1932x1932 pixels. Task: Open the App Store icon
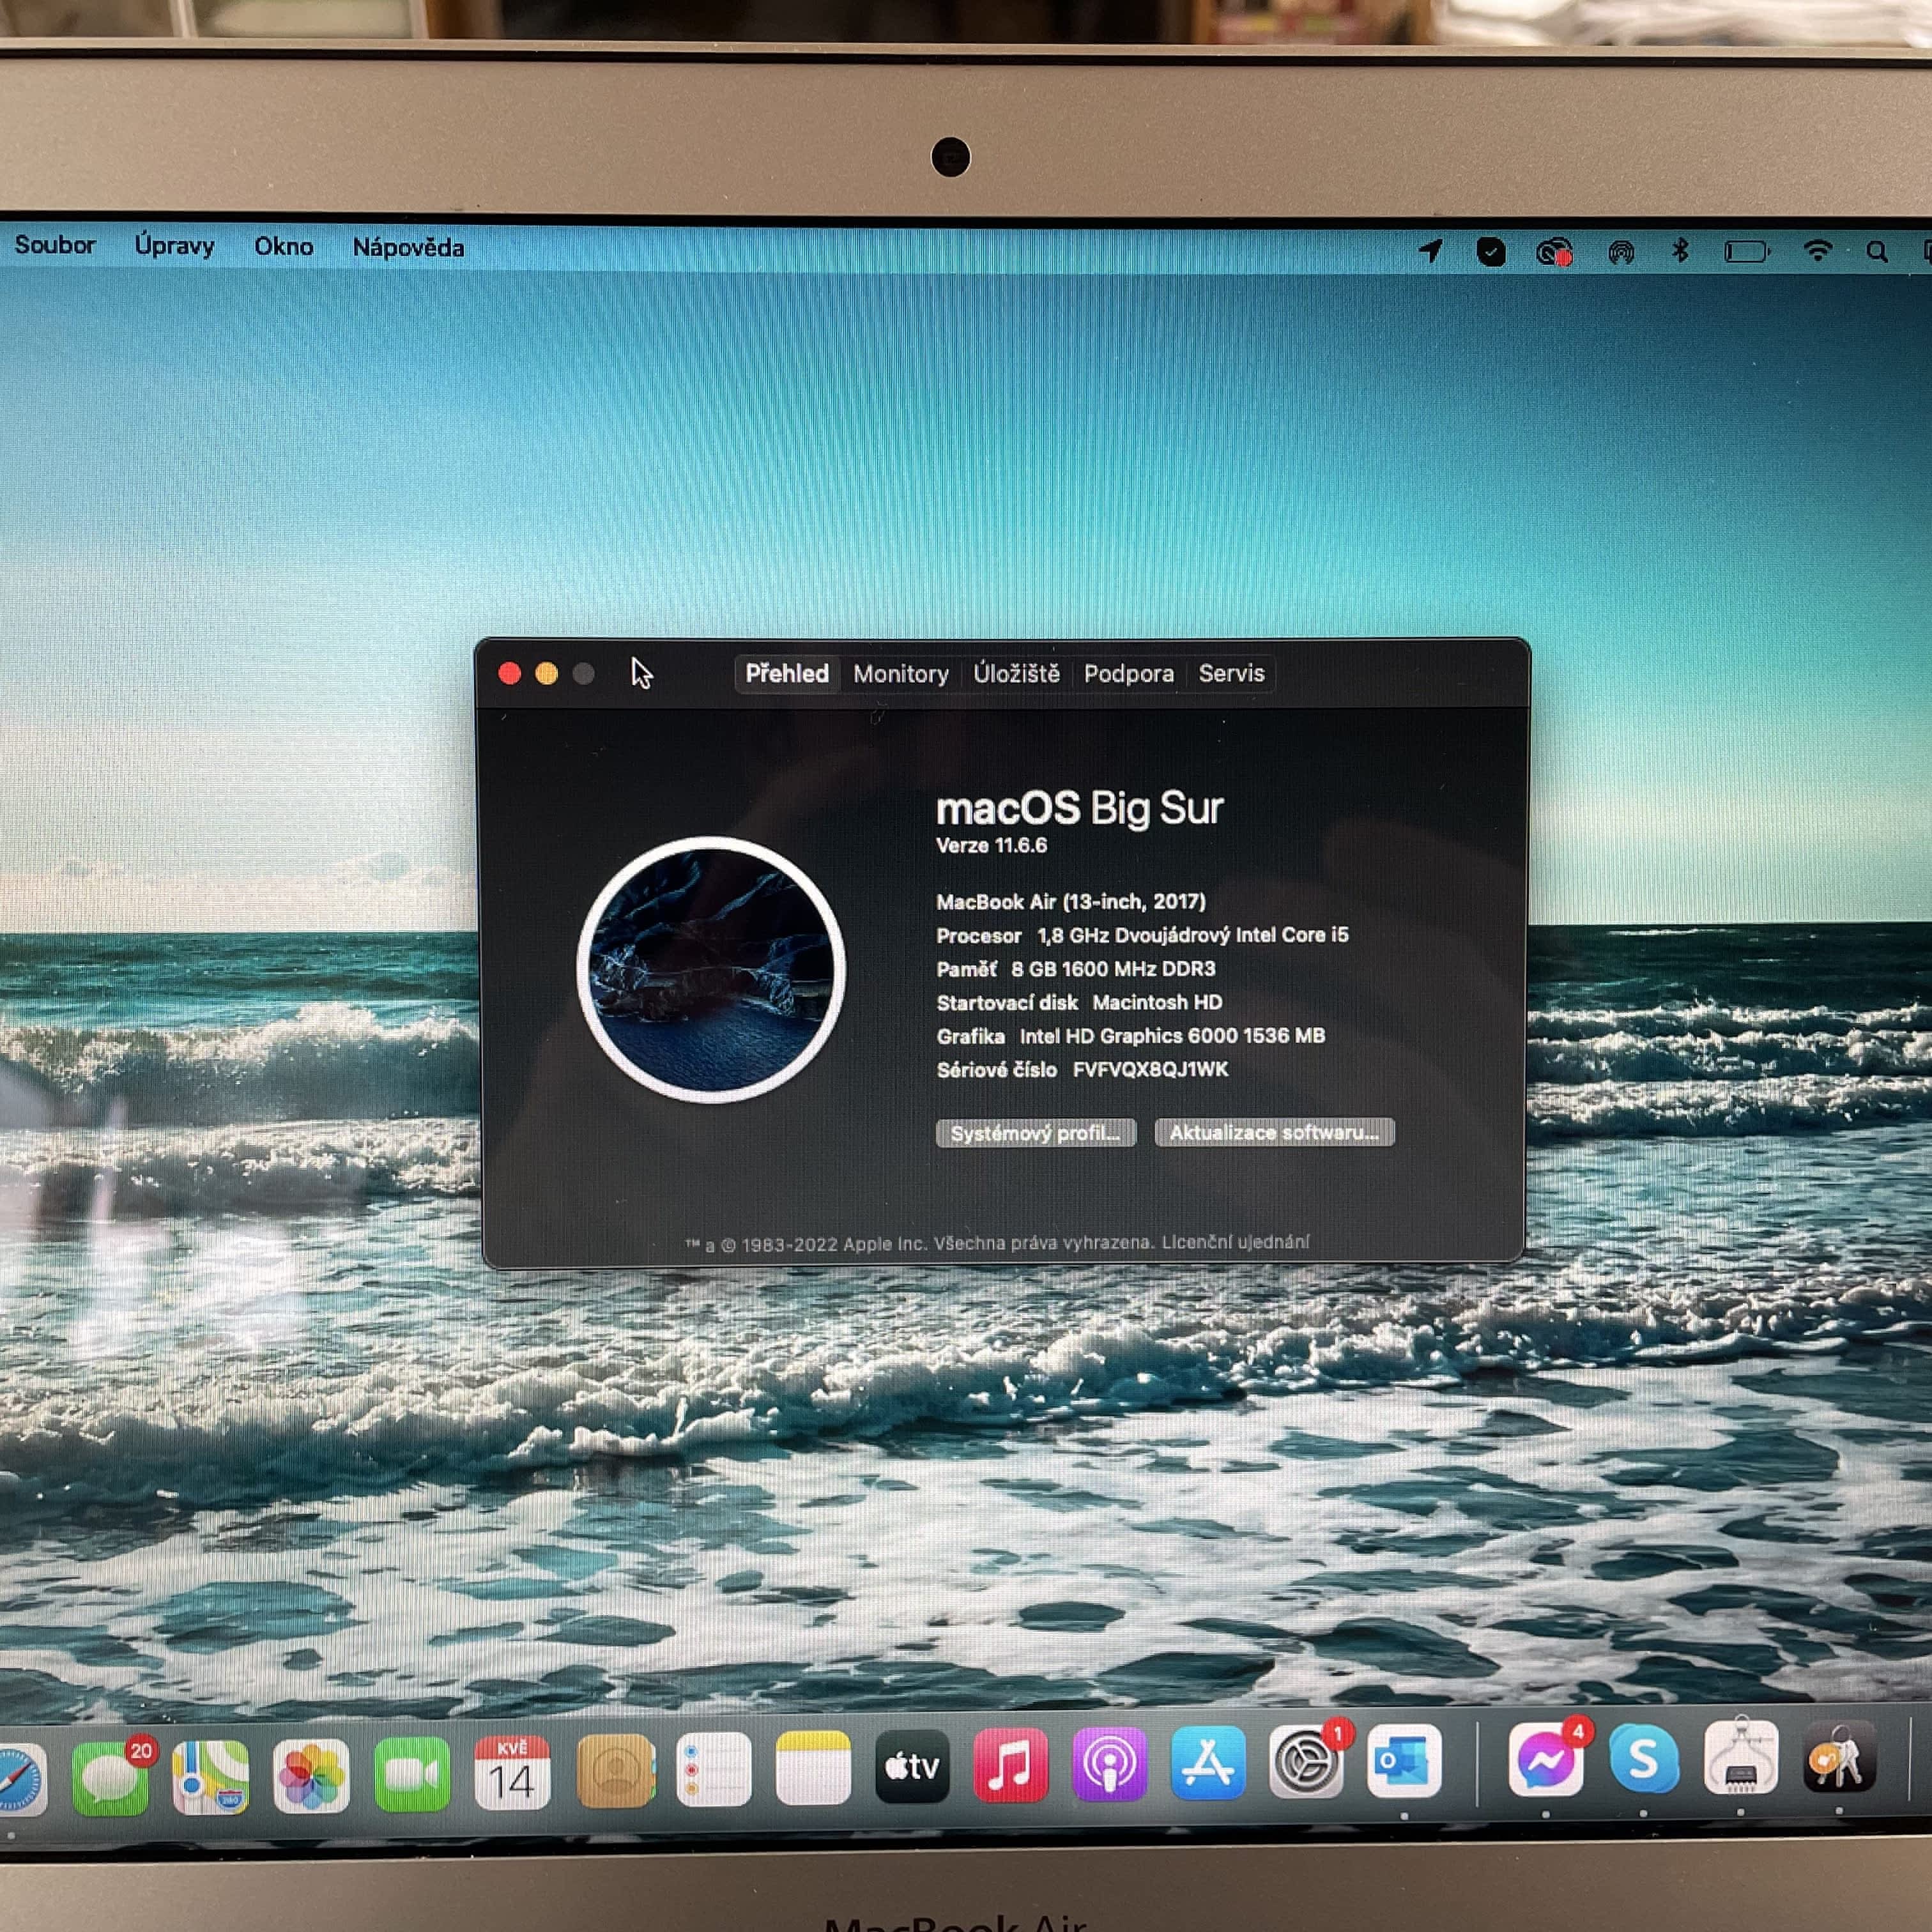[x=1207, y=1763]
